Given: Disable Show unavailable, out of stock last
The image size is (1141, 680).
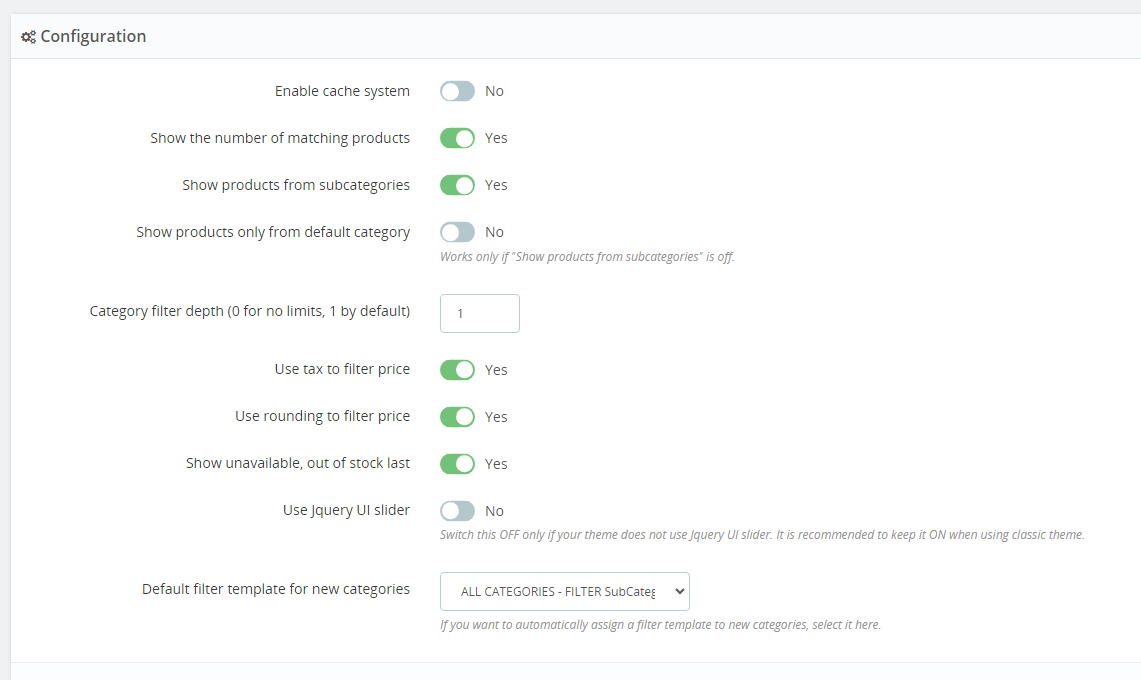Looking at the screenshot, I should [x=457, y=464].
